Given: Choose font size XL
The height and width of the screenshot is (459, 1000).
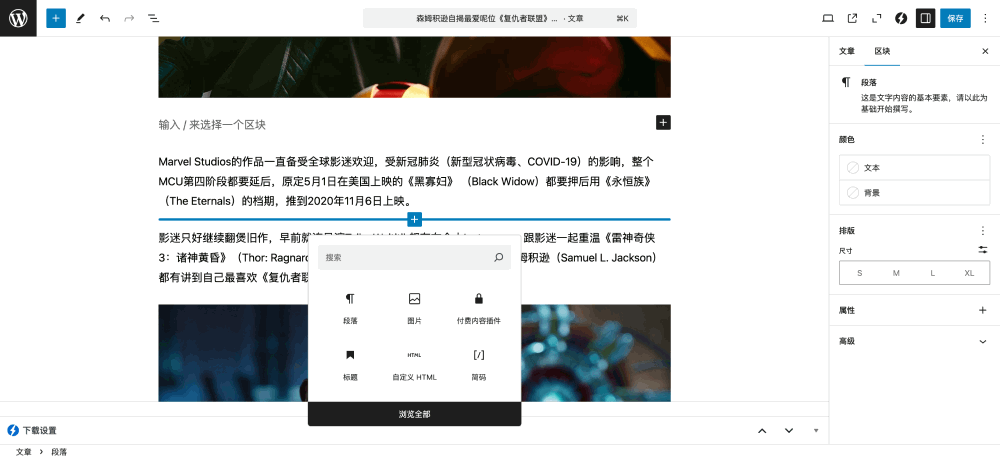Looking at the screenshot, I should tap(969, 273).
